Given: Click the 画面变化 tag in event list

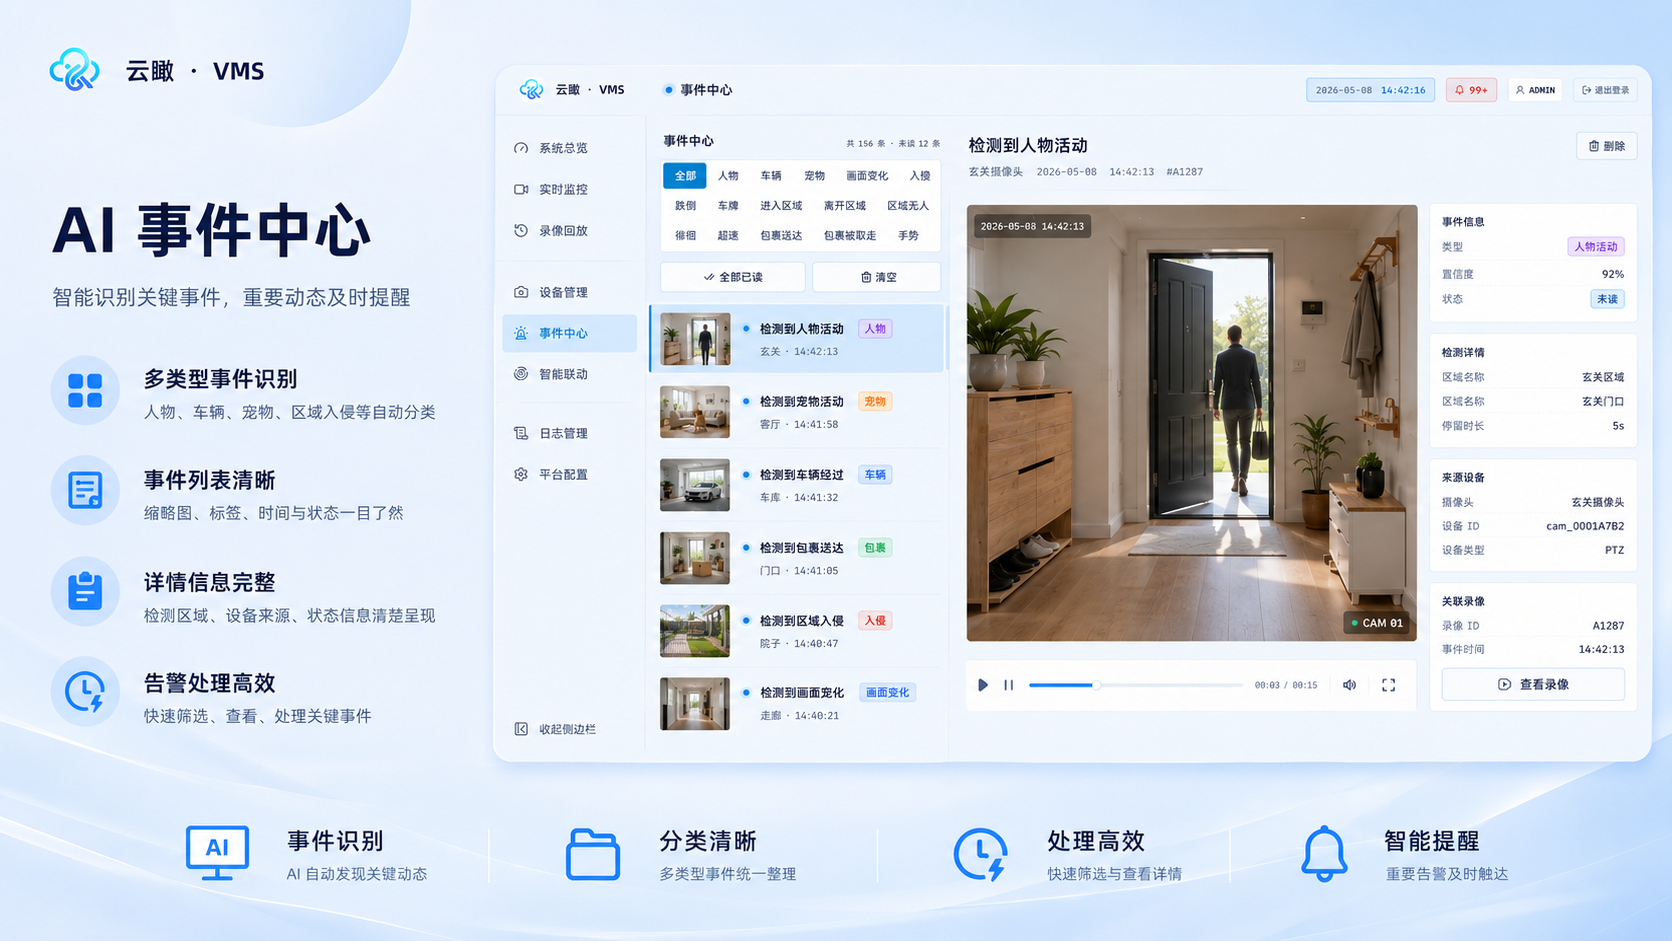Looking at the screenshot, I should [x=887, y=693].
